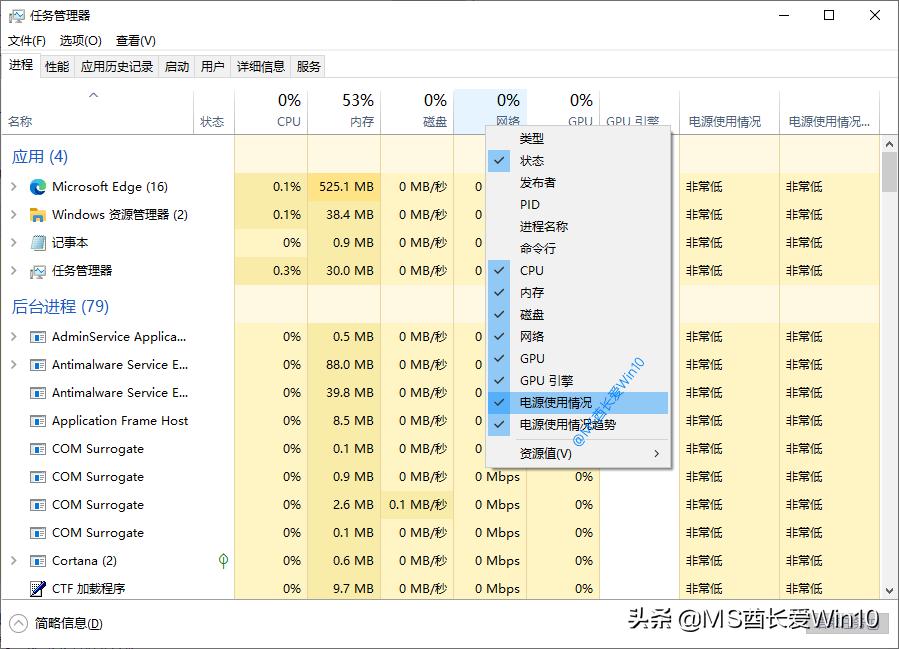The height and width of the screenshot is (649, 899).
Task: Expand the Windows 资源管理器 group
Action: 13,214
